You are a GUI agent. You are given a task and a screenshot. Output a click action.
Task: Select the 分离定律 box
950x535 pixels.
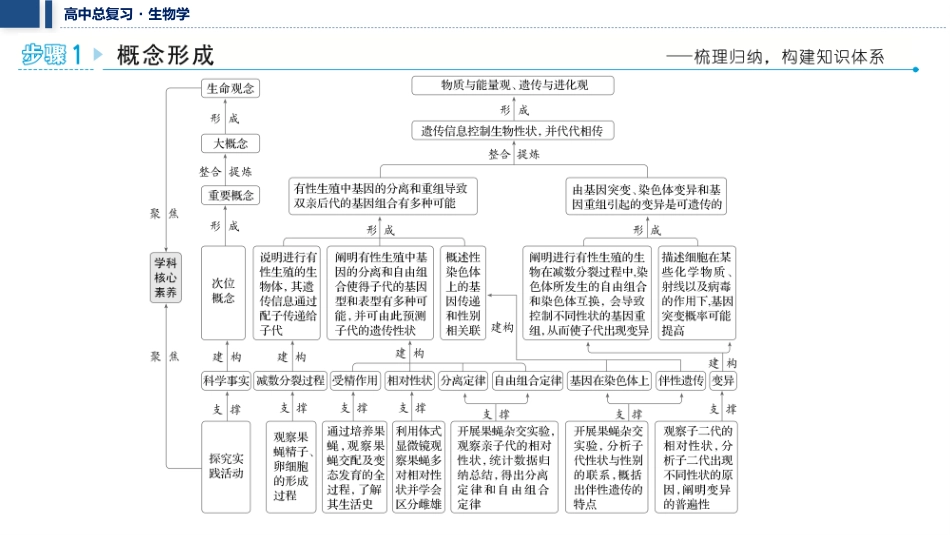[463, 380]
